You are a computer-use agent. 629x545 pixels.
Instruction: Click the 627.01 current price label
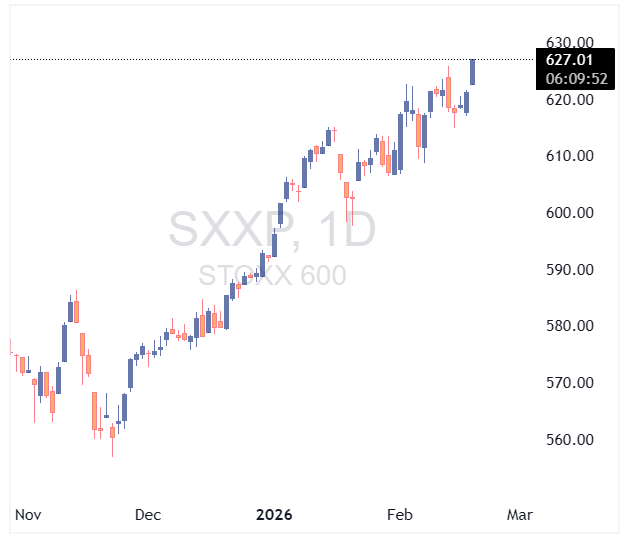point(568,60)
